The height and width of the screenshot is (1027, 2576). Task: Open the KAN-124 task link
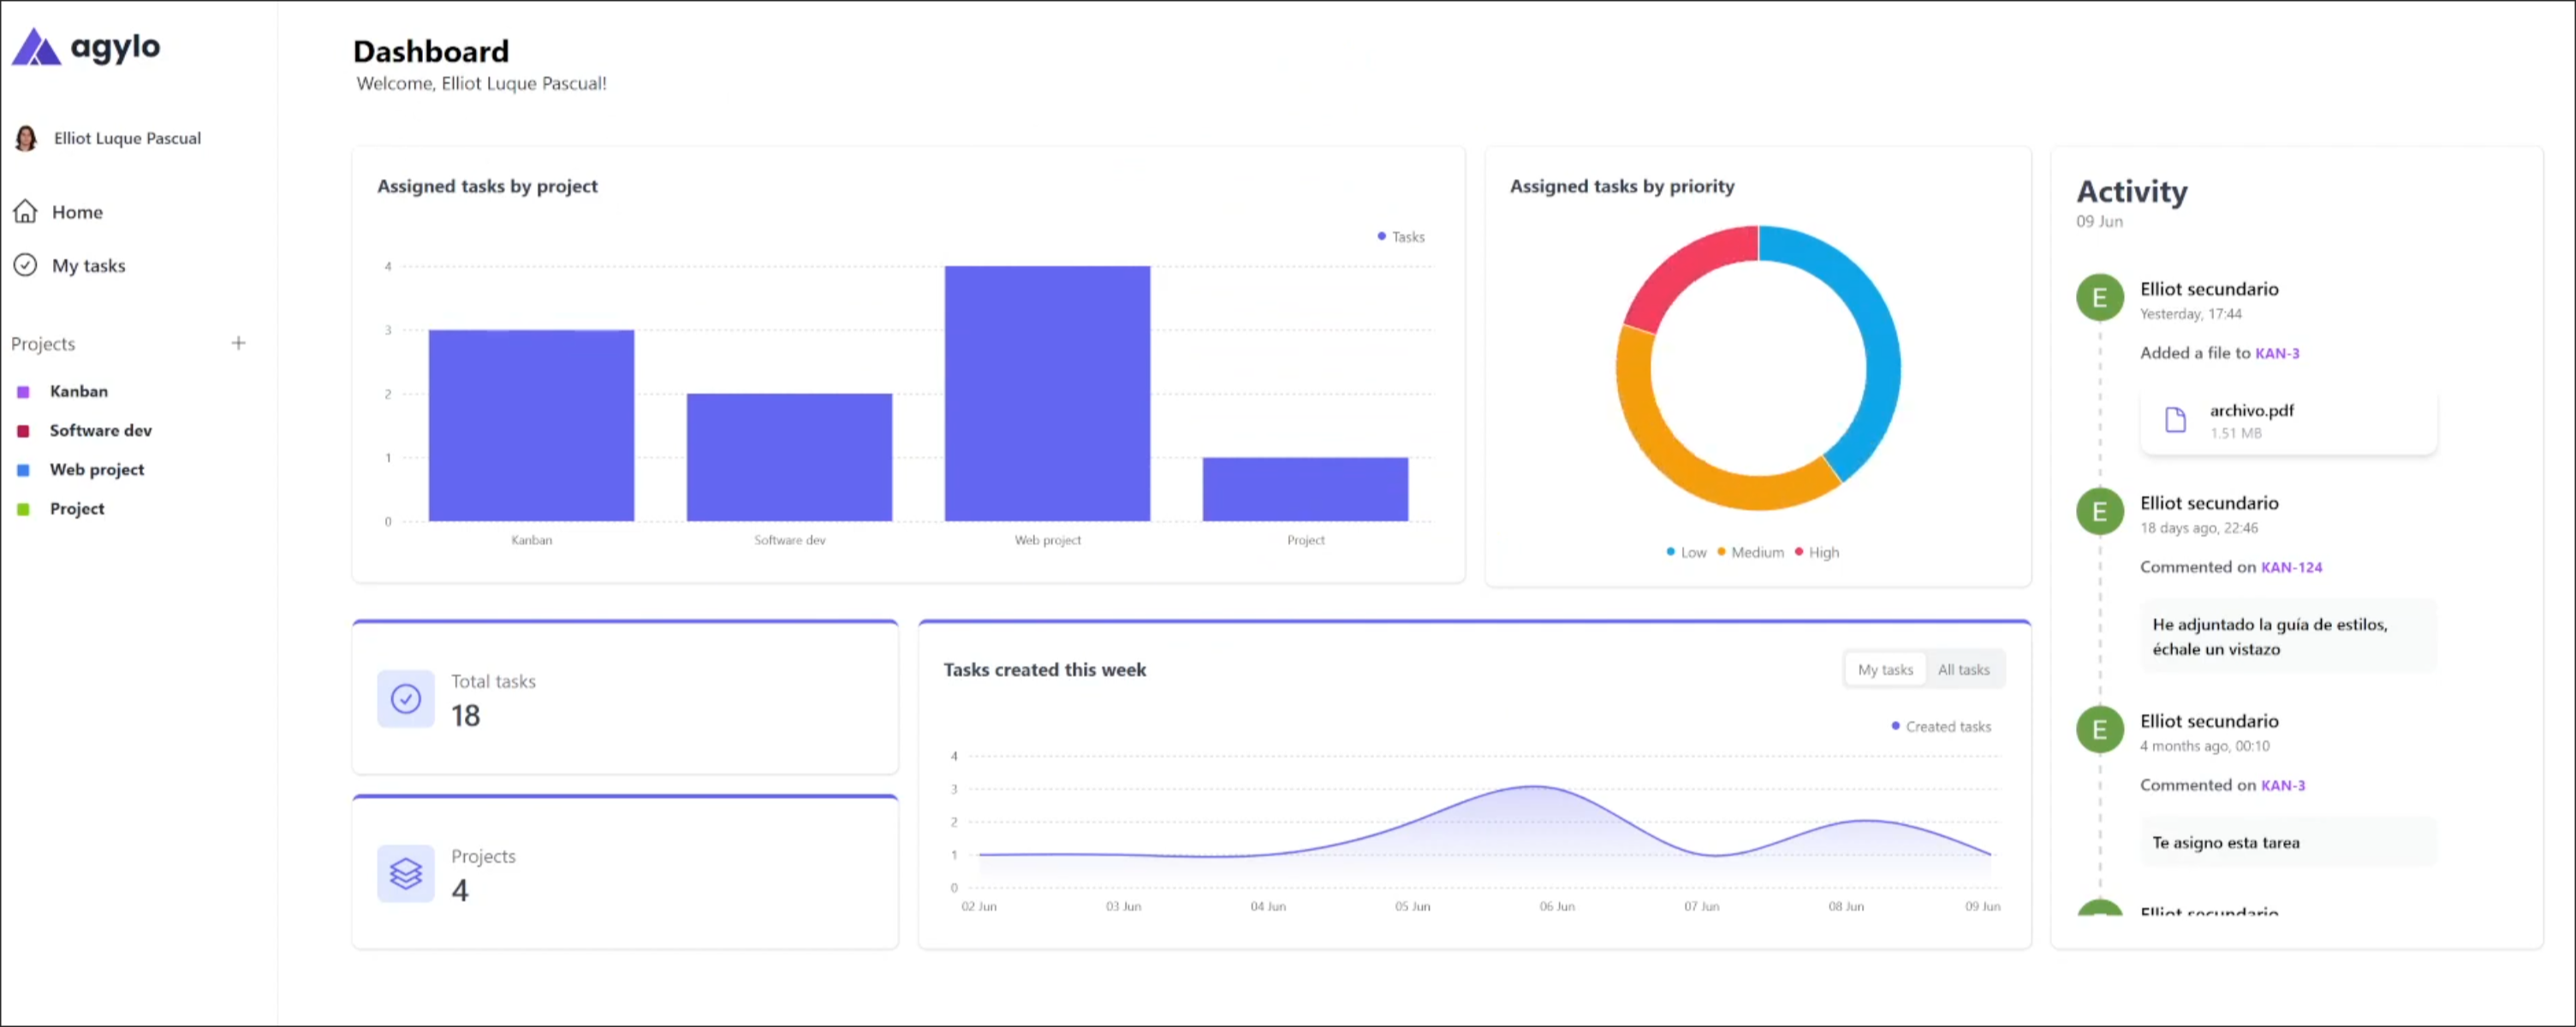pos(2293,567)
